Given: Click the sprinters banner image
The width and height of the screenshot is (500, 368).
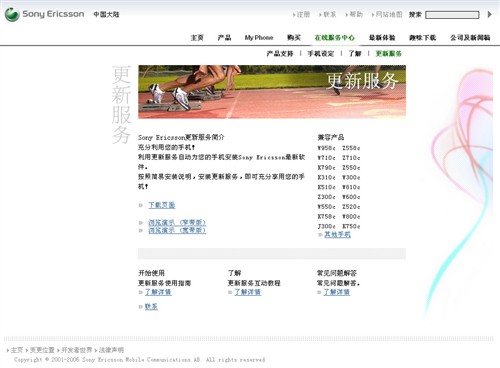Looking at the screenshot, I should point(272,92).
